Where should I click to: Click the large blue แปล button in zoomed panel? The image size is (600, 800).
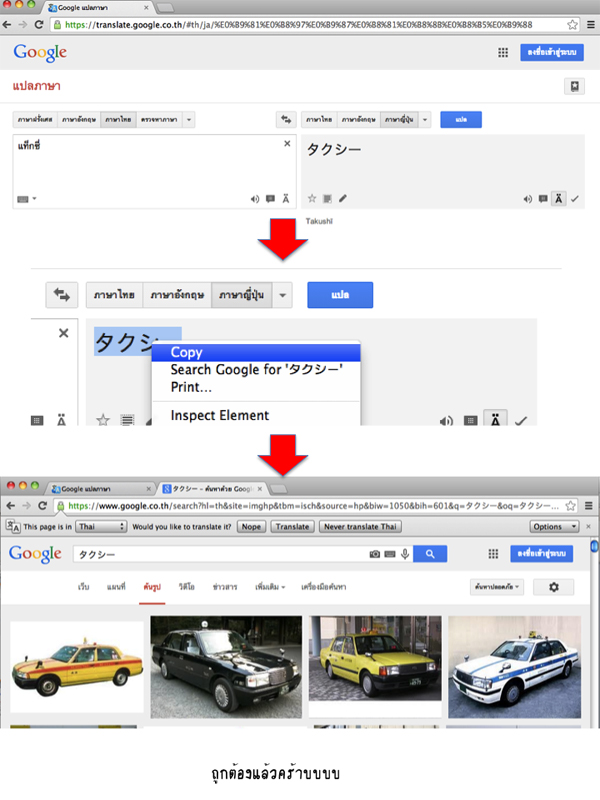[x=340, y=295]
